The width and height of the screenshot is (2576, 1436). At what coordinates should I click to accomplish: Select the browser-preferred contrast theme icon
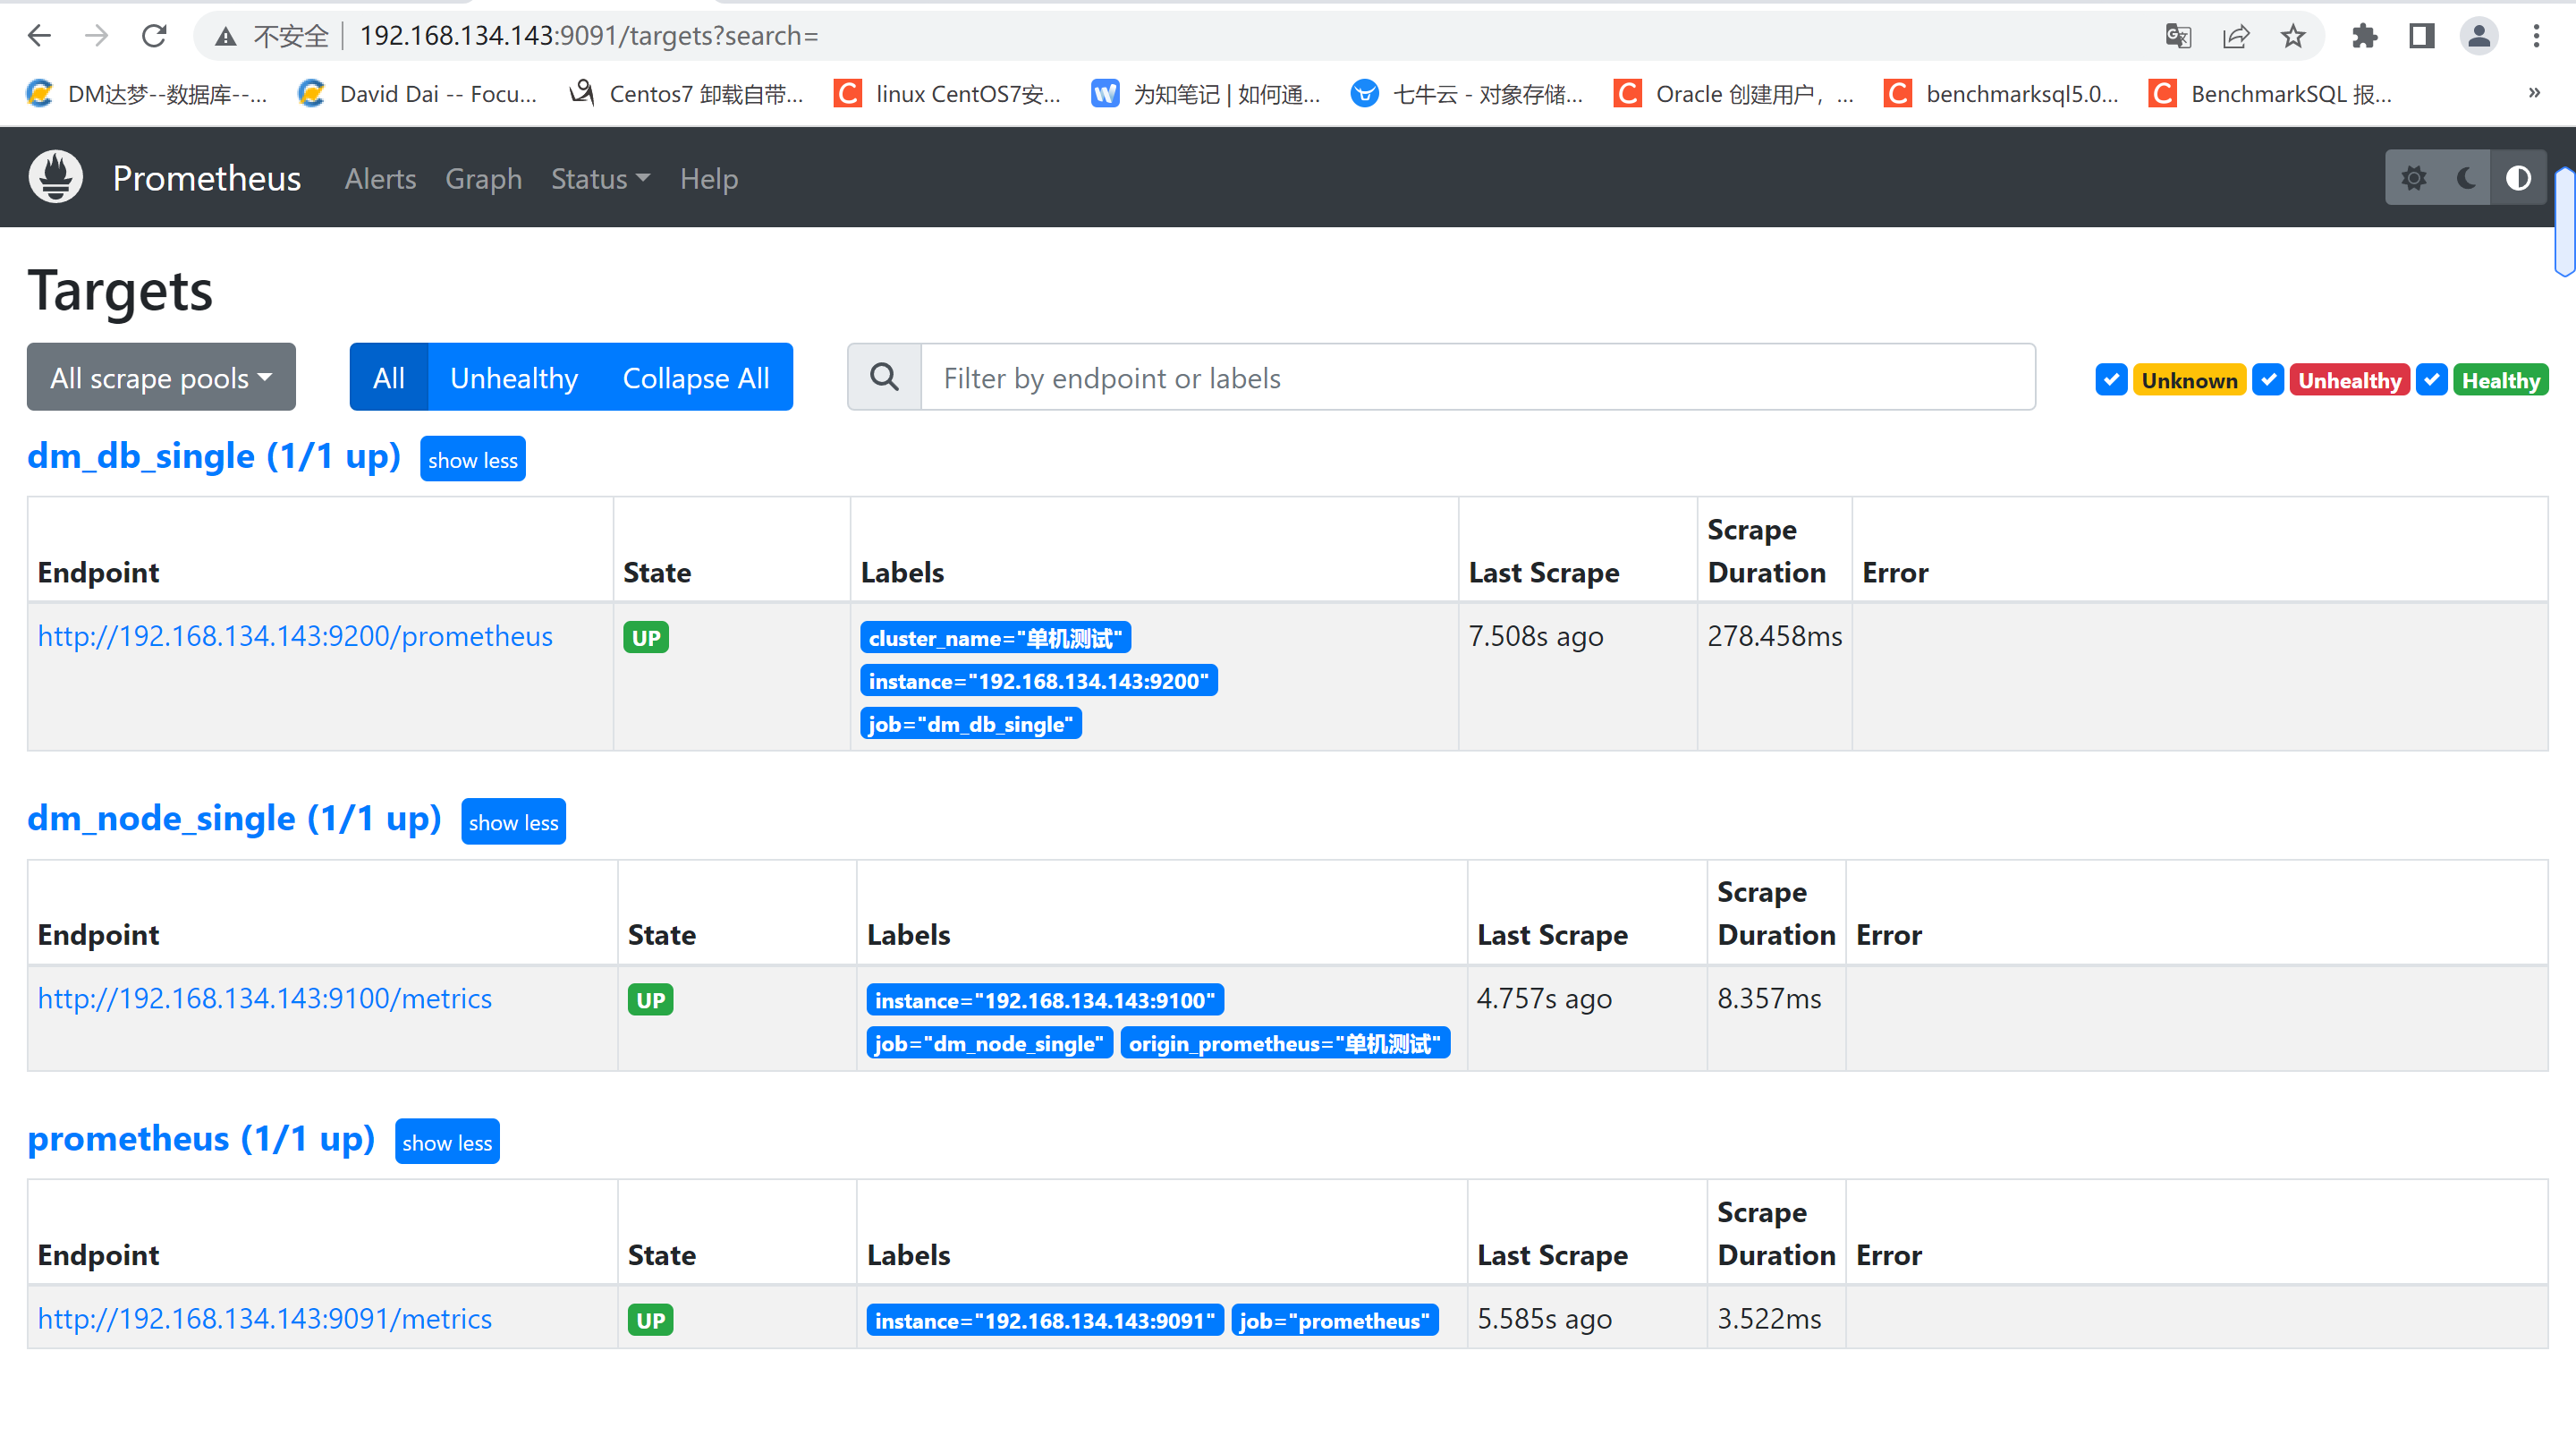point(2518,178)
